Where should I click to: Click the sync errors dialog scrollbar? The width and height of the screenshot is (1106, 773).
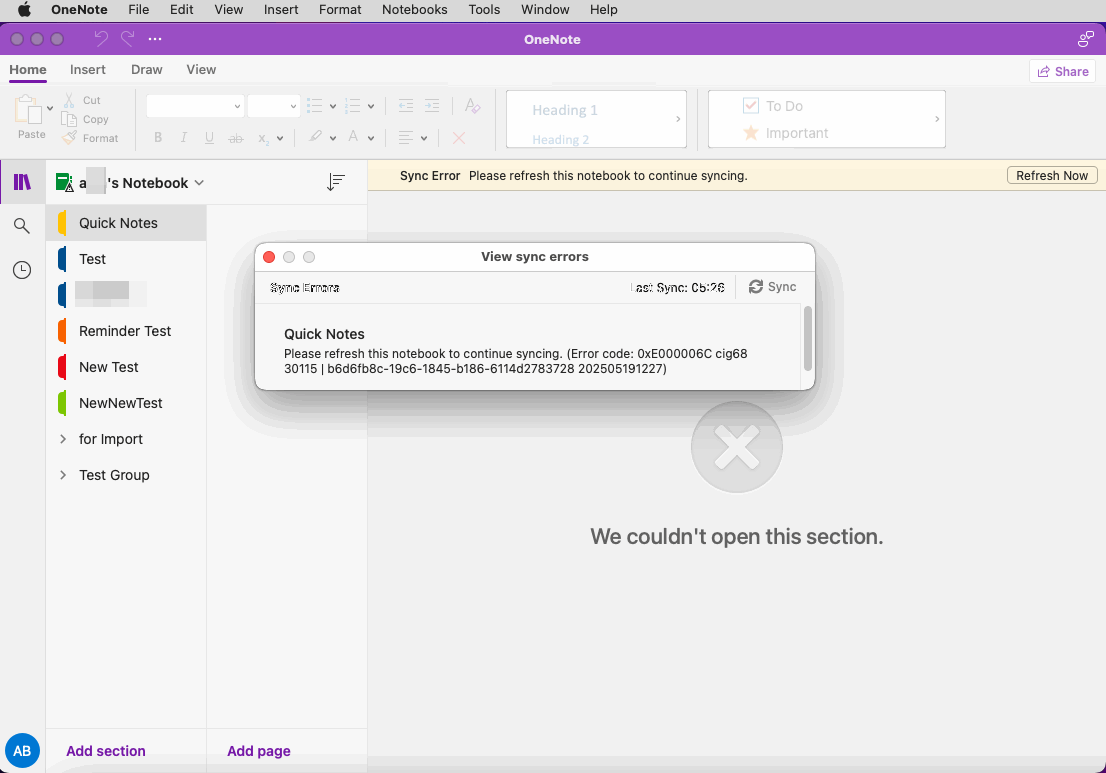tap(808, 338)
